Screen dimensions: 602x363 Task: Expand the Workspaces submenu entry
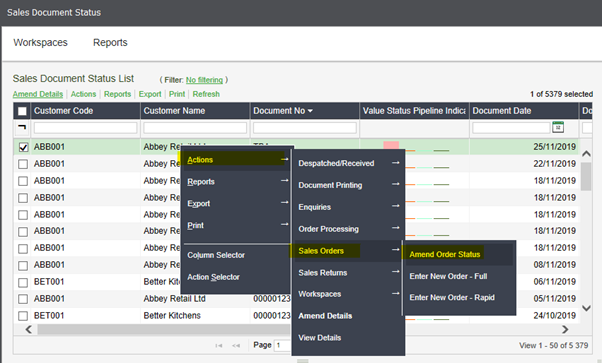coord(348,294)
